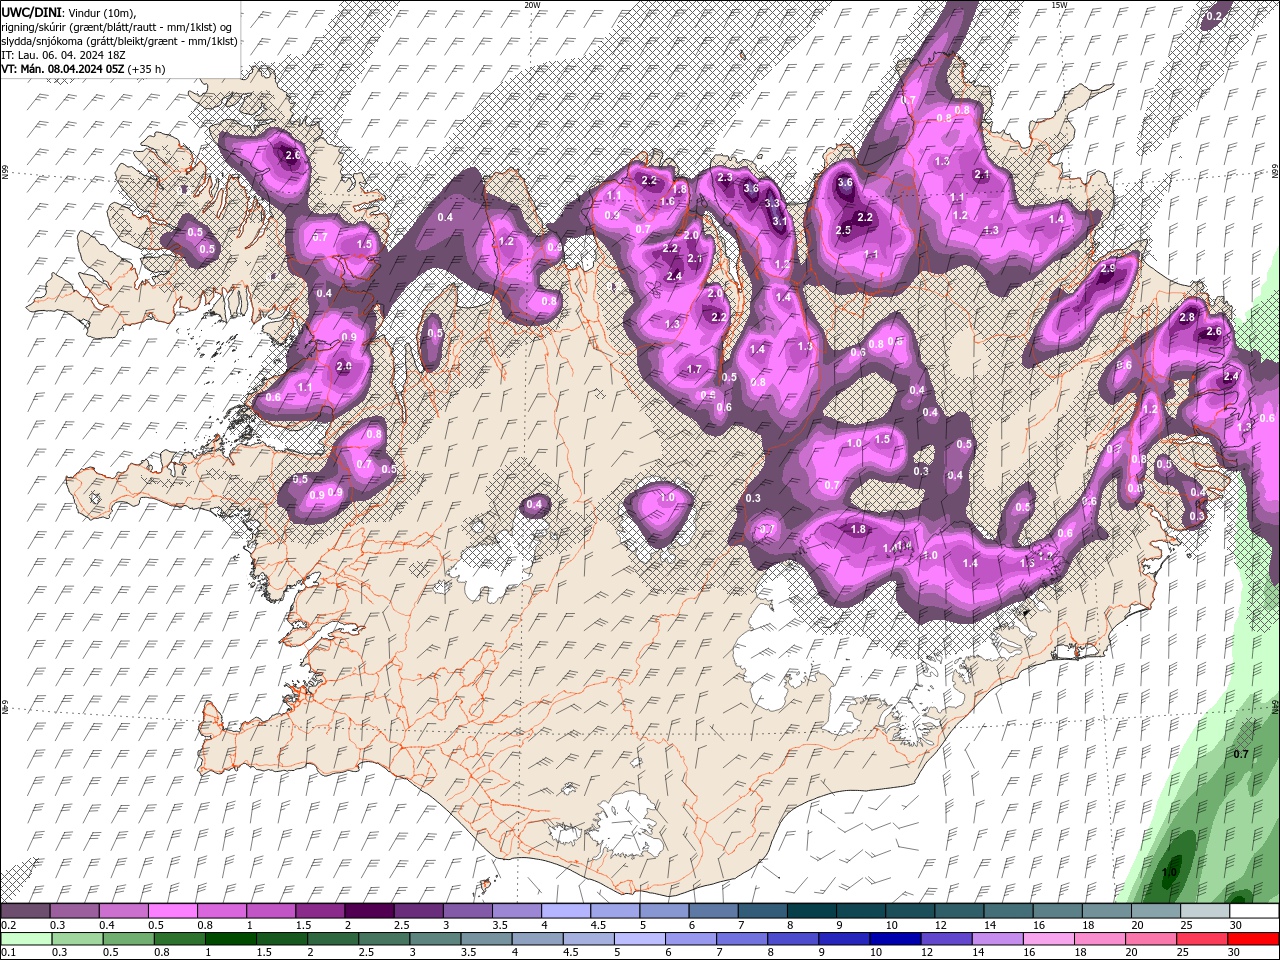Click the 3.1 snow value label

(781, 221)
